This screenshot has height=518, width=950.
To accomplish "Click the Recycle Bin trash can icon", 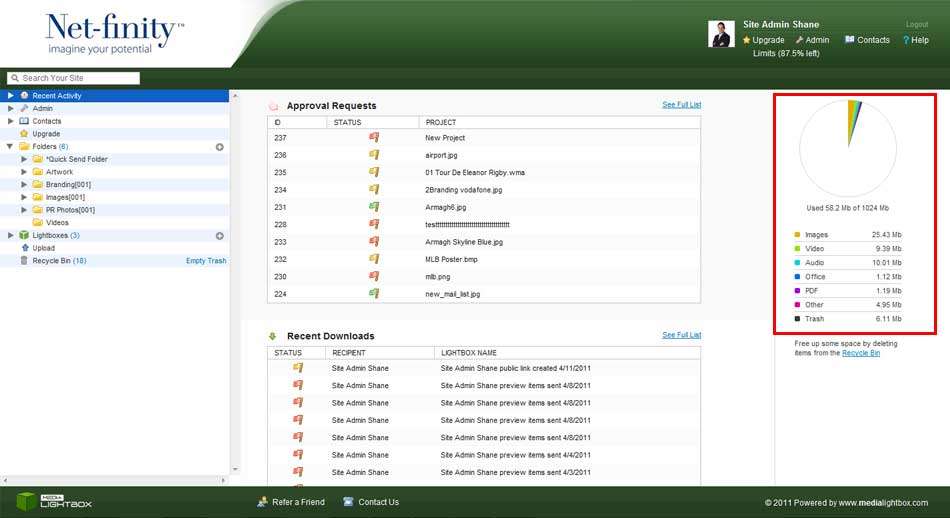I will (x=24, y=261).
